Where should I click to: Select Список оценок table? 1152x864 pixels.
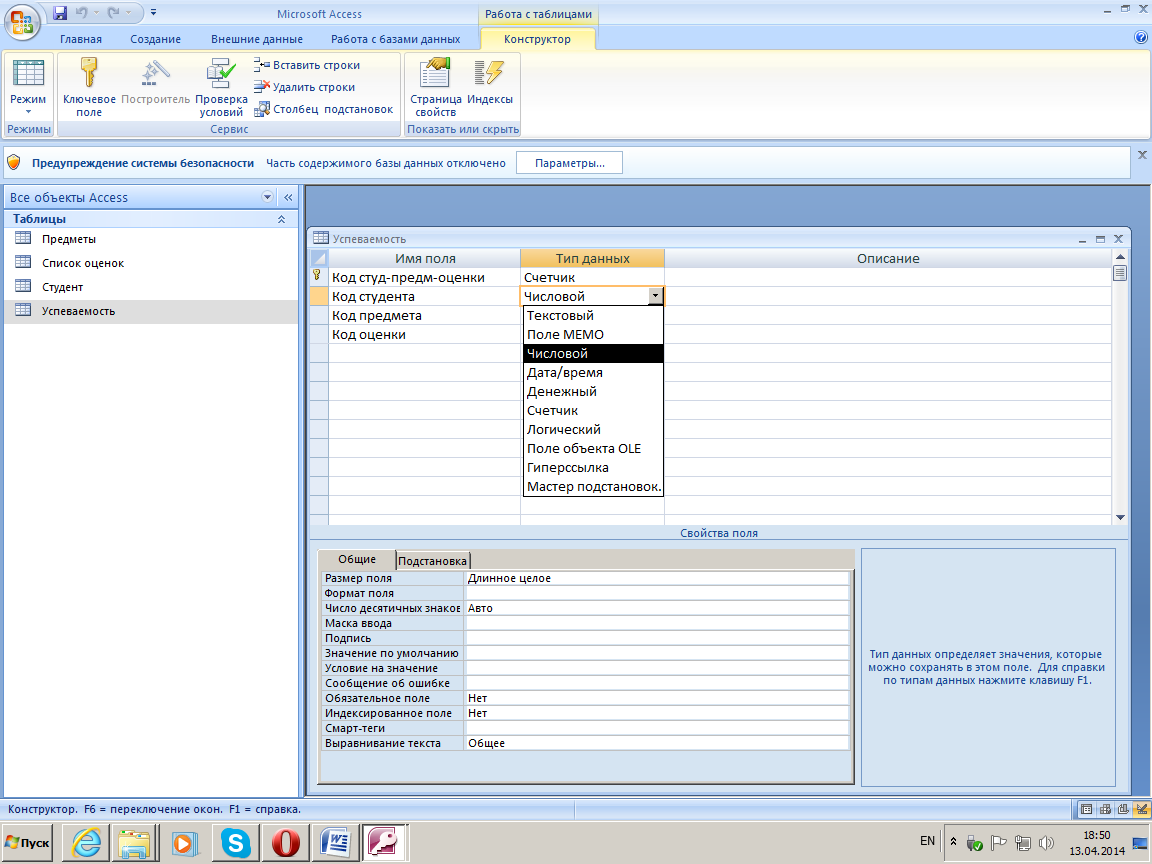click(x=83, y=262)
